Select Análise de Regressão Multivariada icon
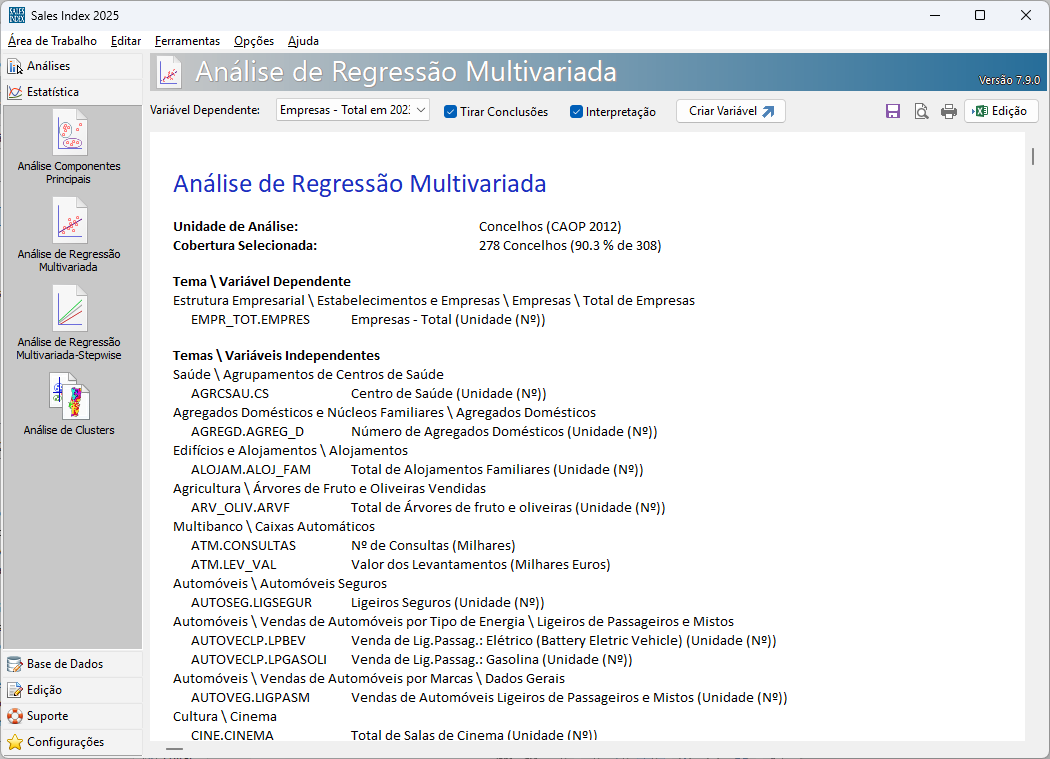Screen dimensions: 1050x759 [x=69, y=221]
